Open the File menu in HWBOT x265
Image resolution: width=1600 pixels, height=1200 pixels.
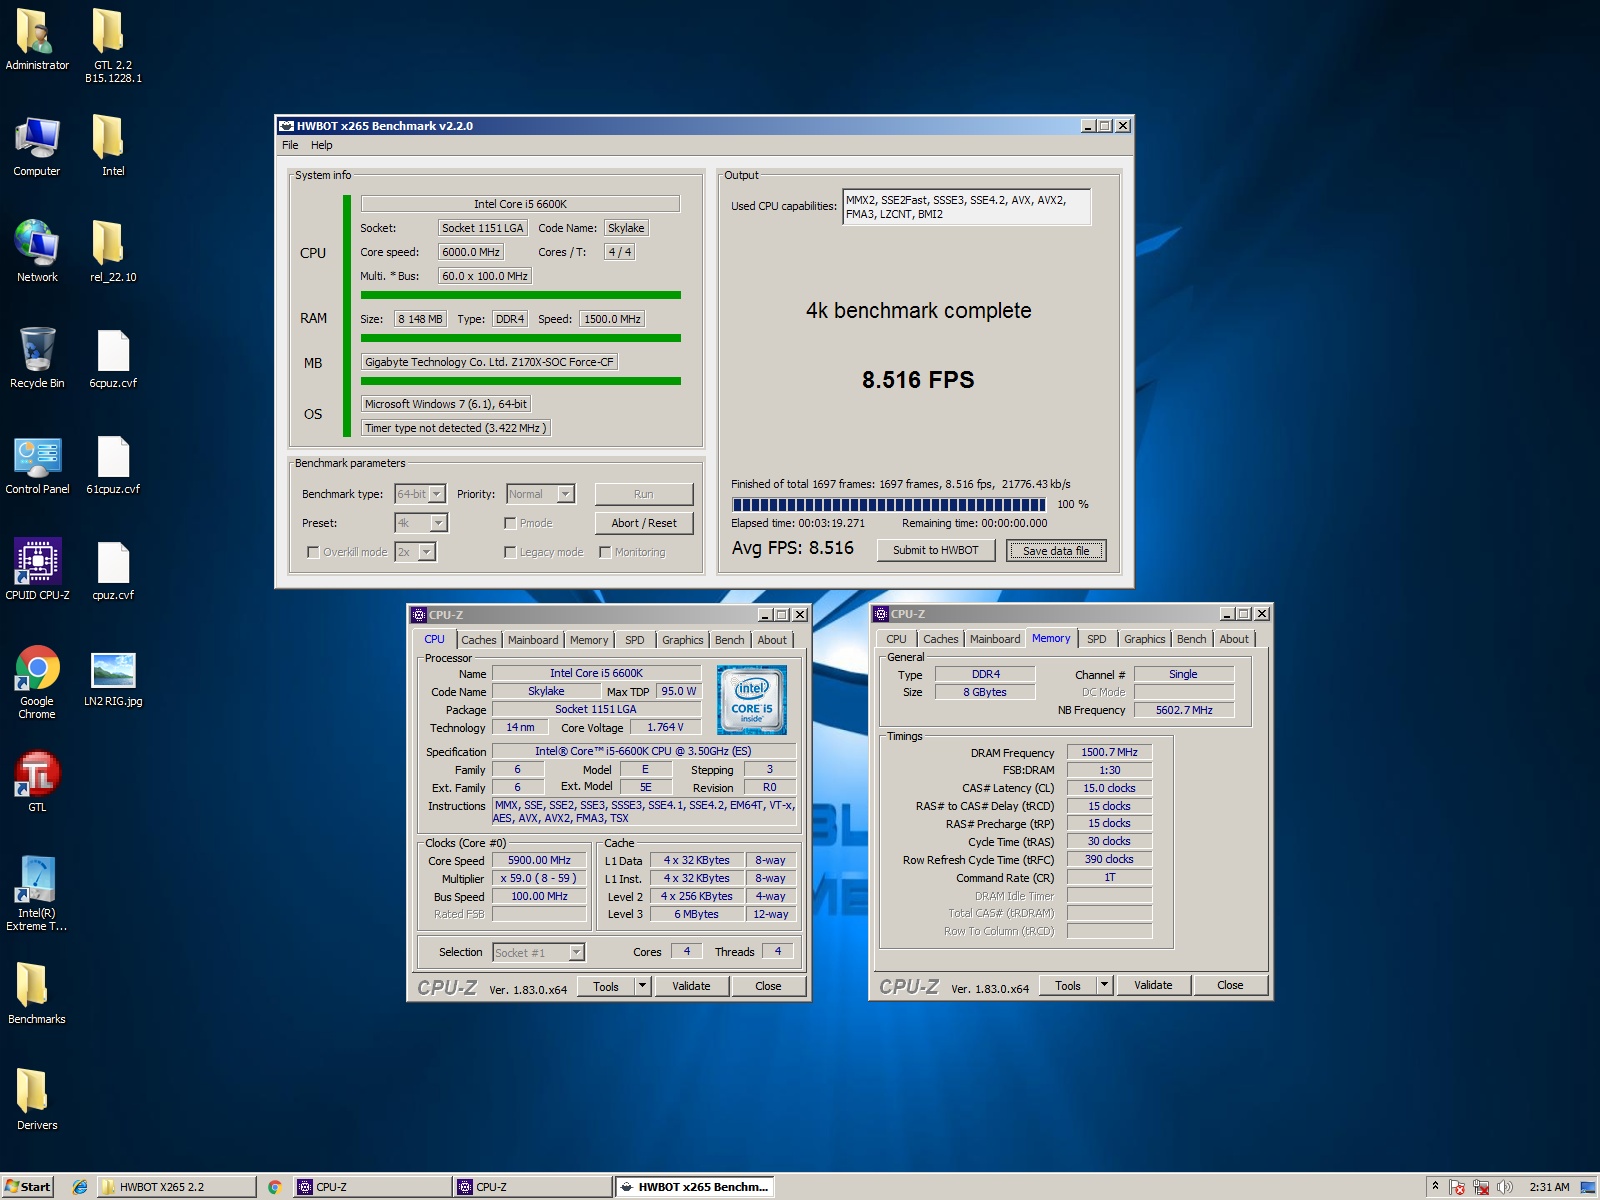pos(290,145)
